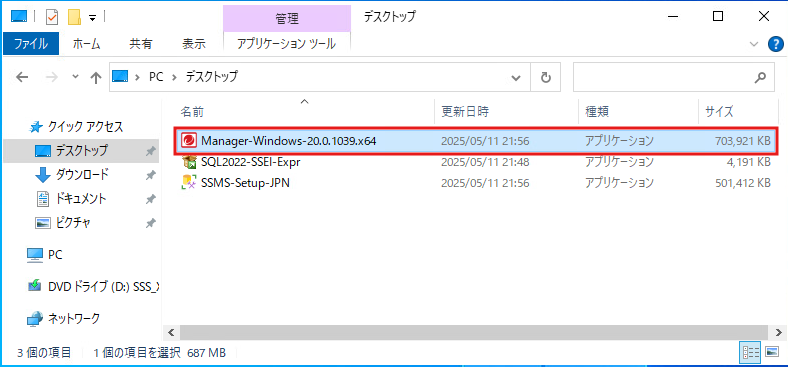Click PC in the address breadcrumb
The height and width of the screenshot is (367, 788).
tap(156, 77)
